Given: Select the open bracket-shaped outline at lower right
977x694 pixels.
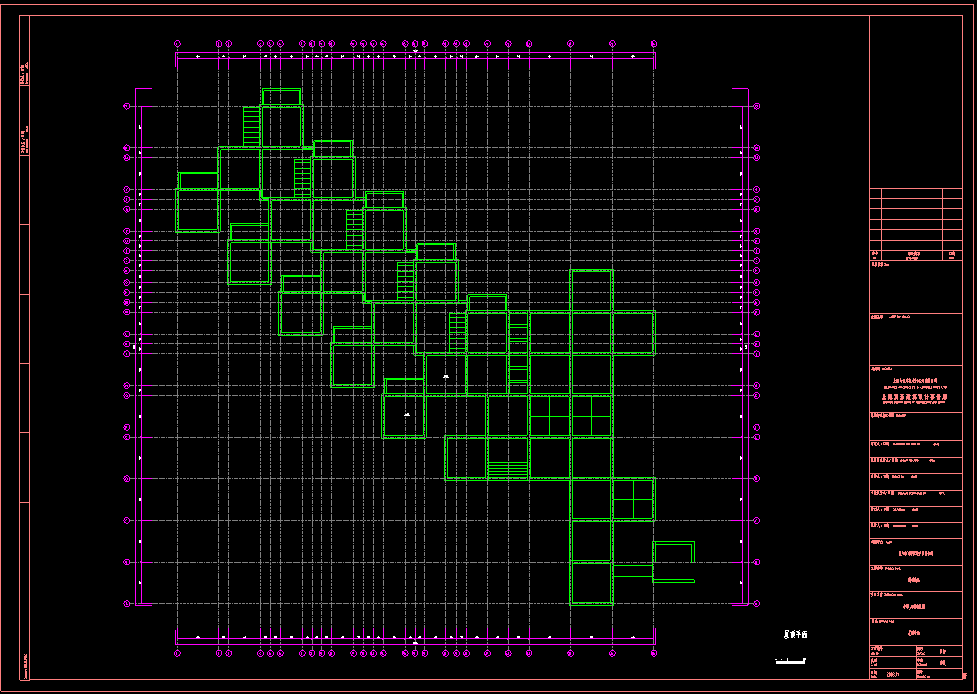Looking at the screenshot, I should pos(673,553).
